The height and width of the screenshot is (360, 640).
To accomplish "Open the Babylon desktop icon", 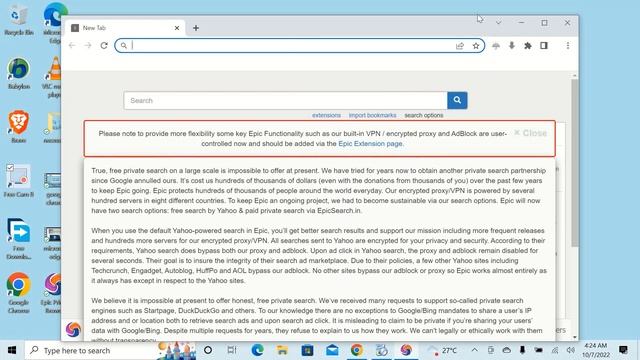I will click(18, 73).
